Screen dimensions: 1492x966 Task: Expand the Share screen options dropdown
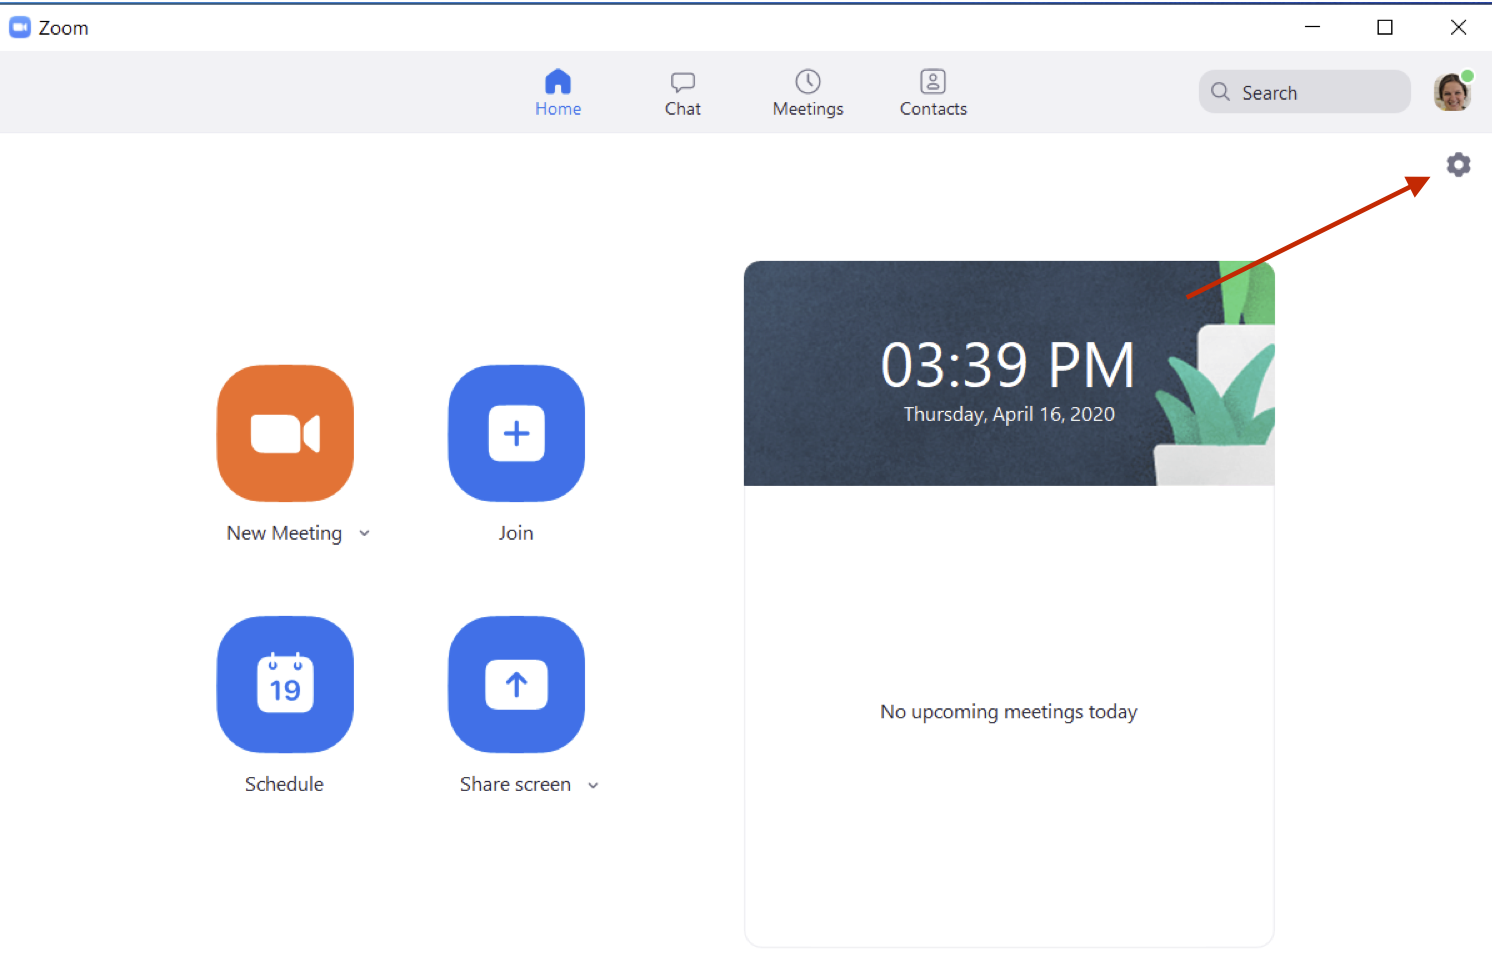[594, 785]
